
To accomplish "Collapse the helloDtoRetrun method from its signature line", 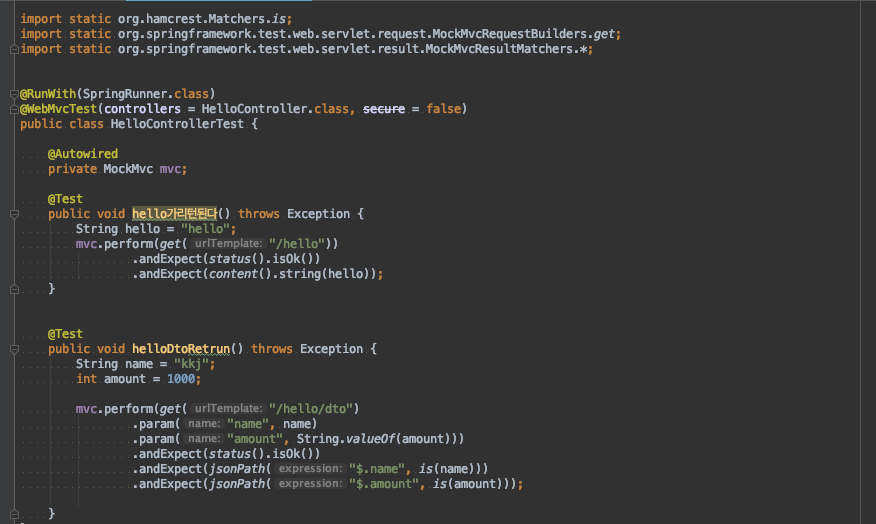I will click(15, 349).
